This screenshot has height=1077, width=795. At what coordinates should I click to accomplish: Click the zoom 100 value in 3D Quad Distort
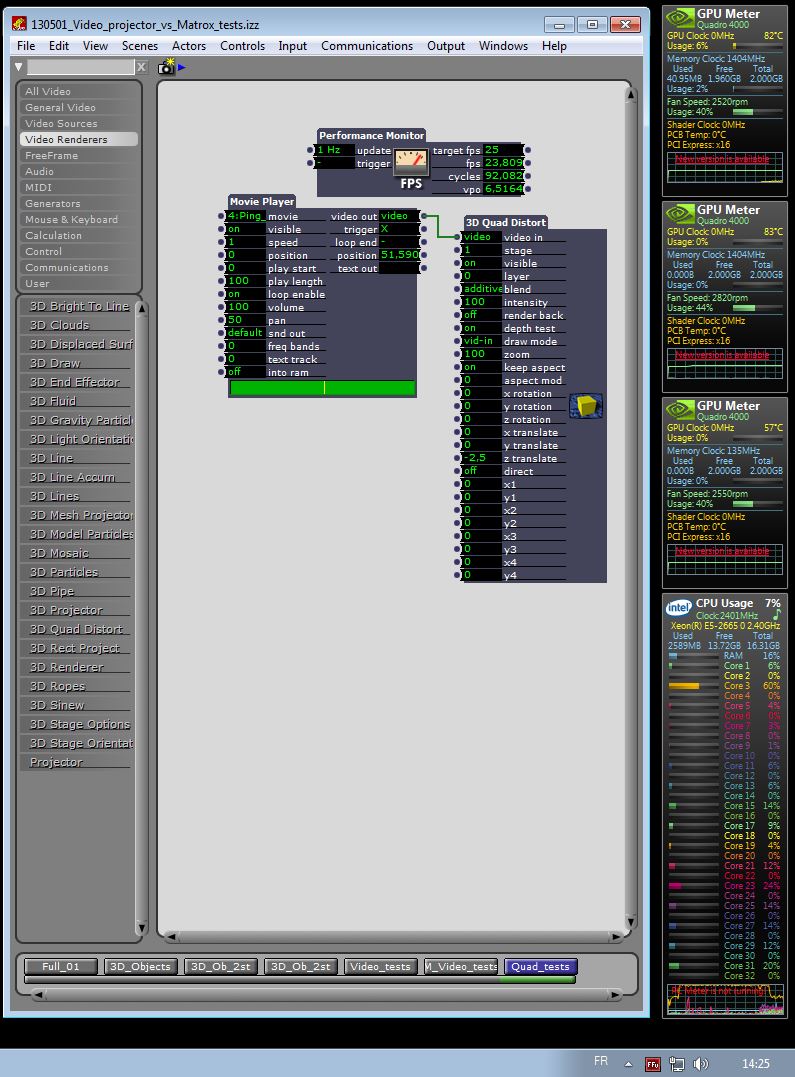(x=482, y=354)
